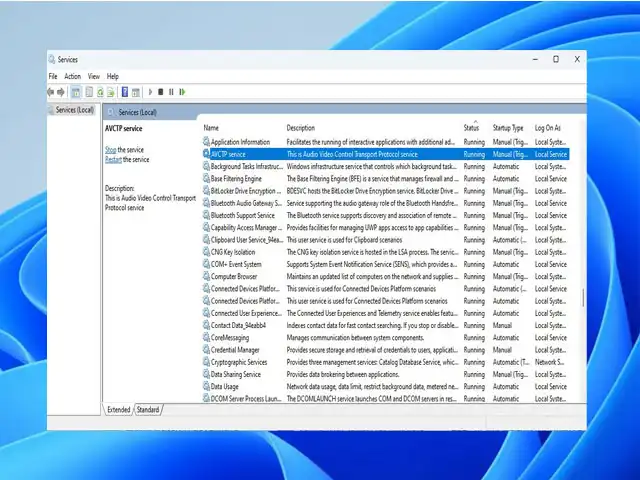Image resolution: width=640 pixels, height=480 pixels.
Task: Select the Contact Data_94eabb4 service row
Action: (386, 325)
